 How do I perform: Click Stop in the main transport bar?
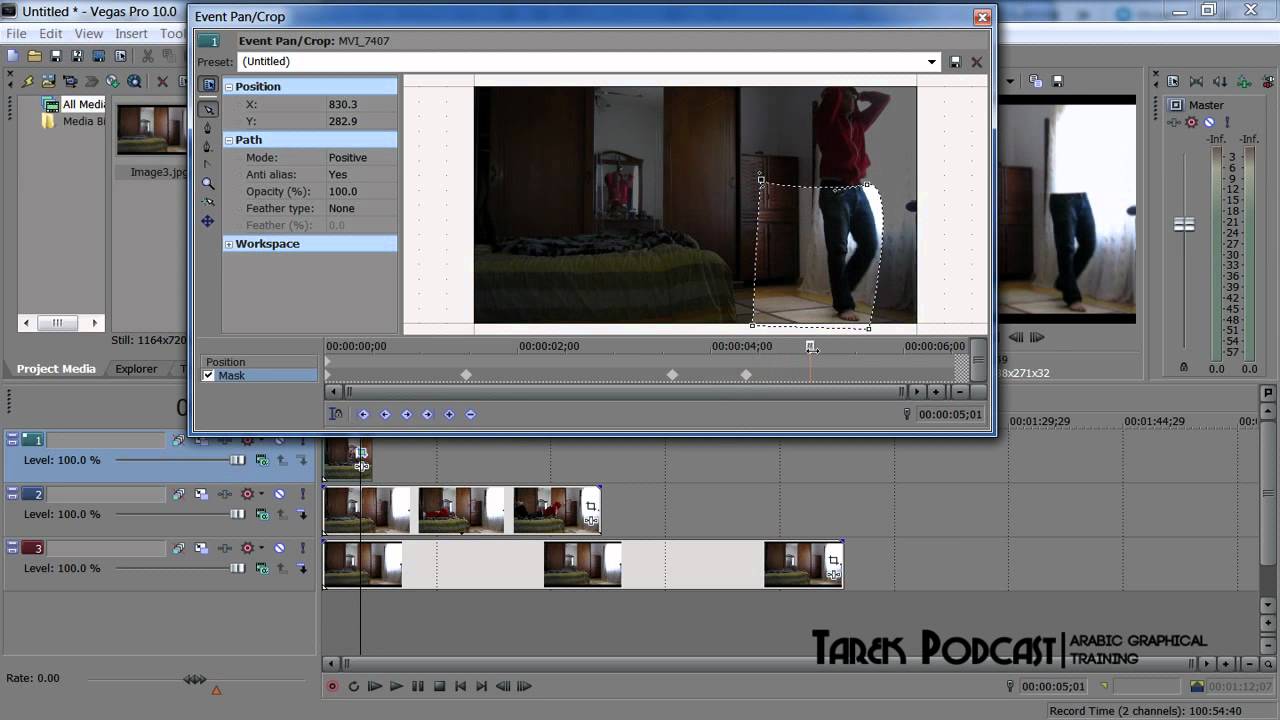(439, 686)
